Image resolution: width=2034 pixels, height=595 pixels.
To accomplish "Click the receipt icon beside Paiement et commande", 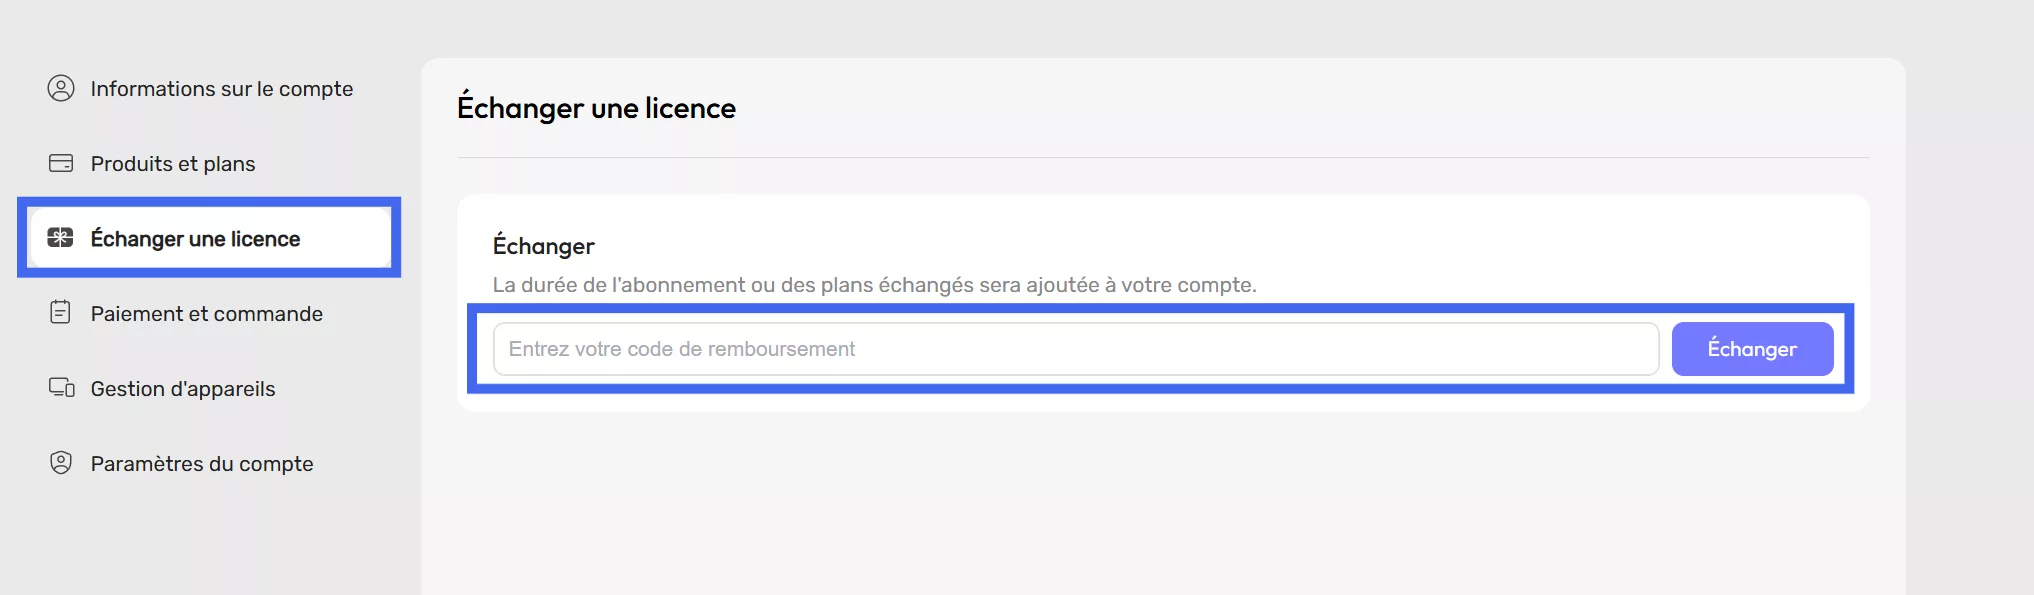I will tap(60, 312).
